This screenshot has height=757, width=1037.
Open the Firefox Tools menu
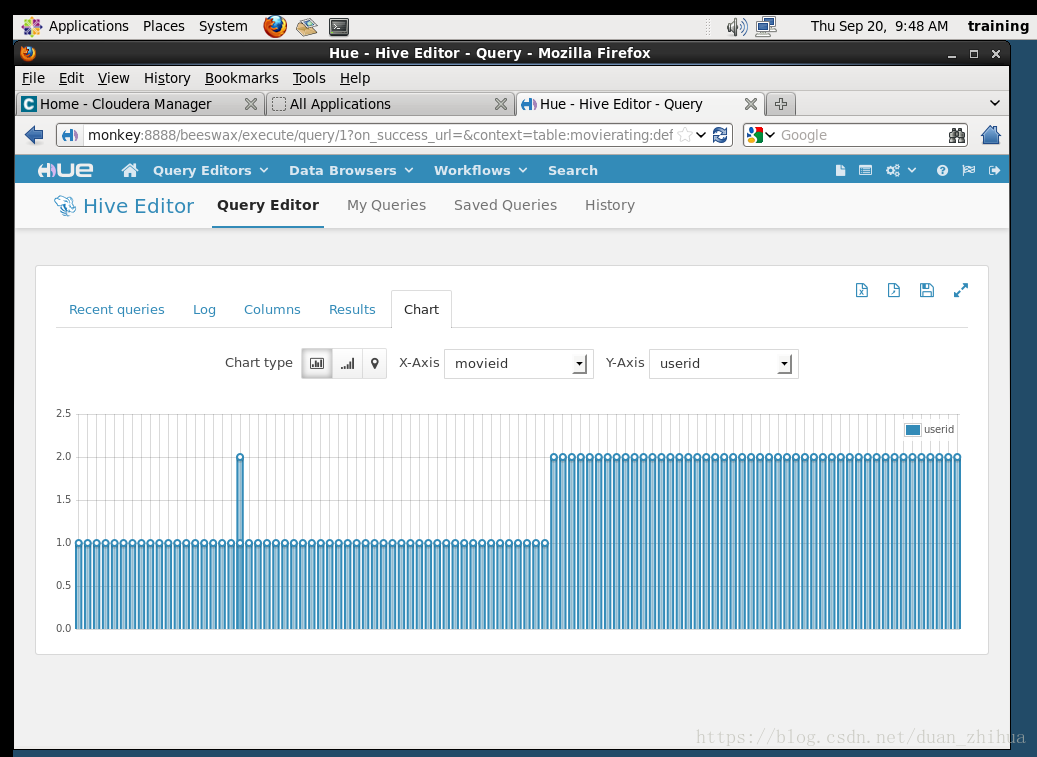(309, 78)
